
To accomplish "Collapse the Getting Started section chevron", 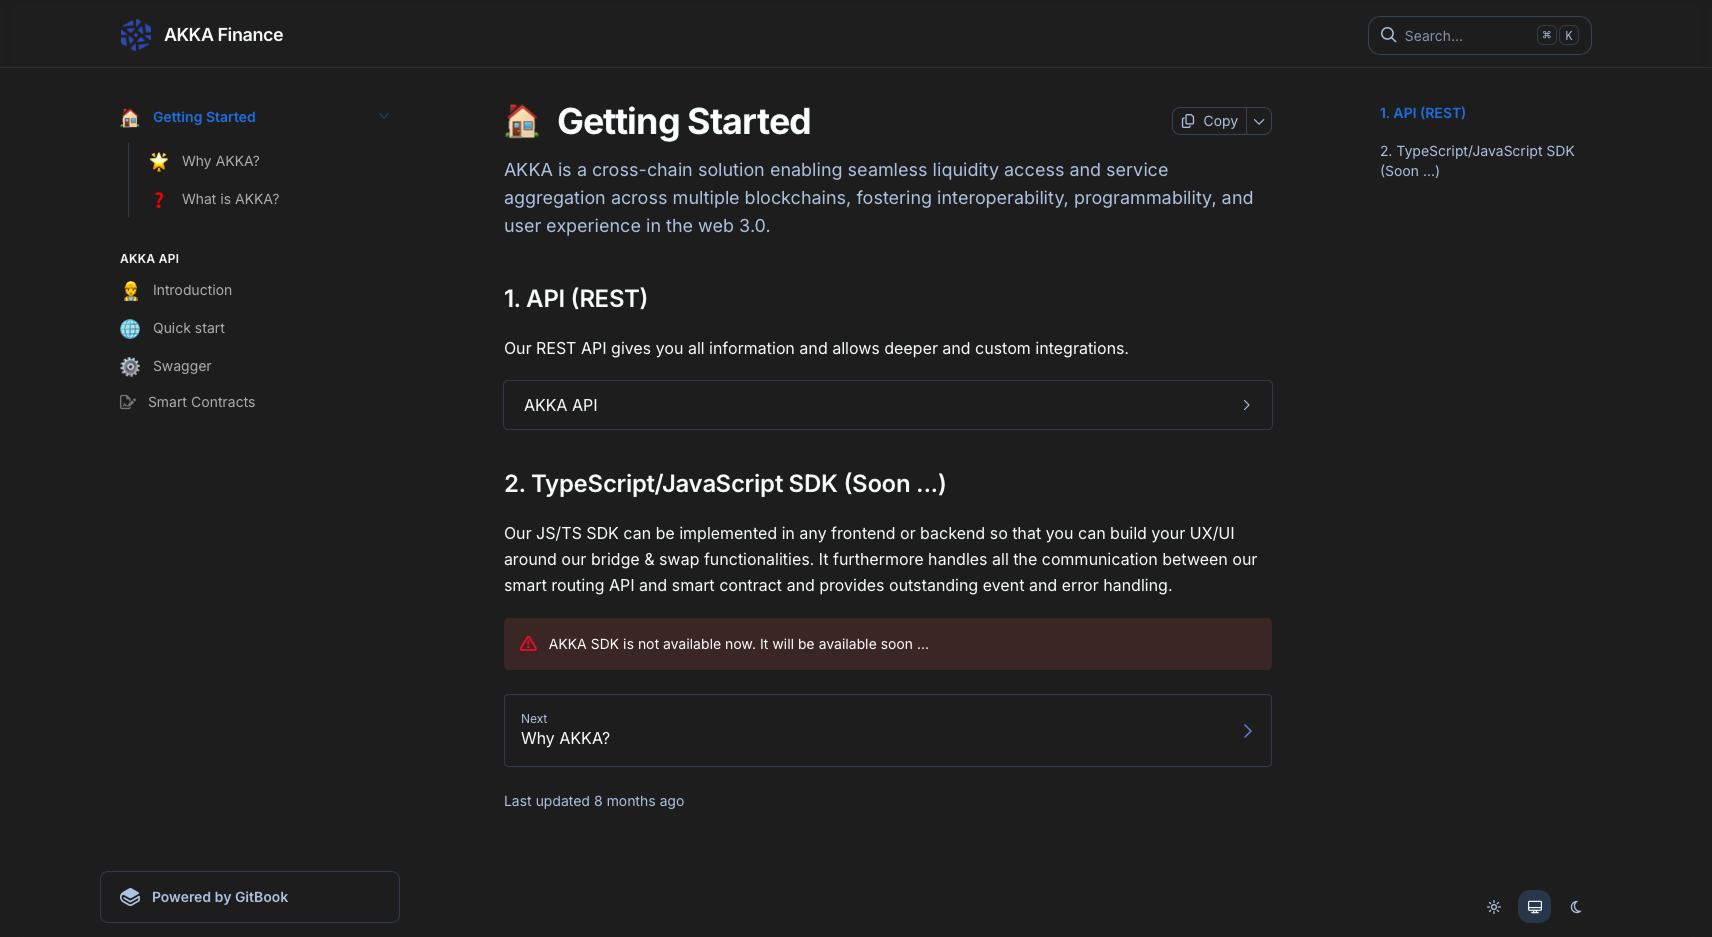I will point(384,116).
